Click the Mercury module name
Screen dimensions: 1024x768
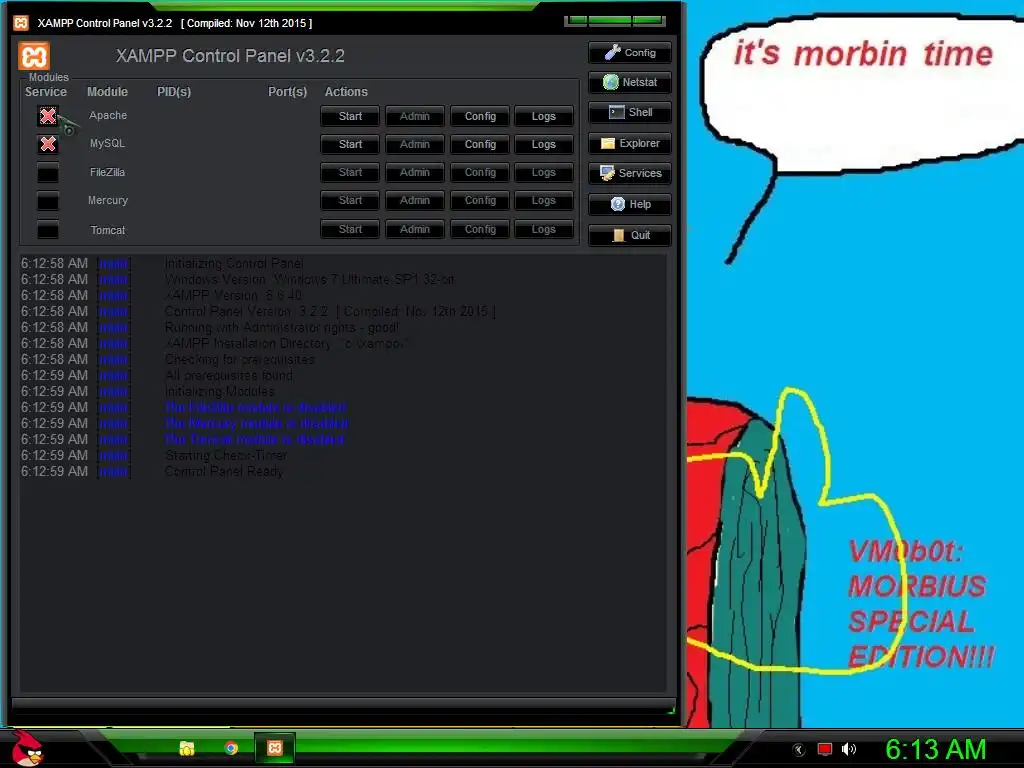pyautogui.click(x=108, y=200)
